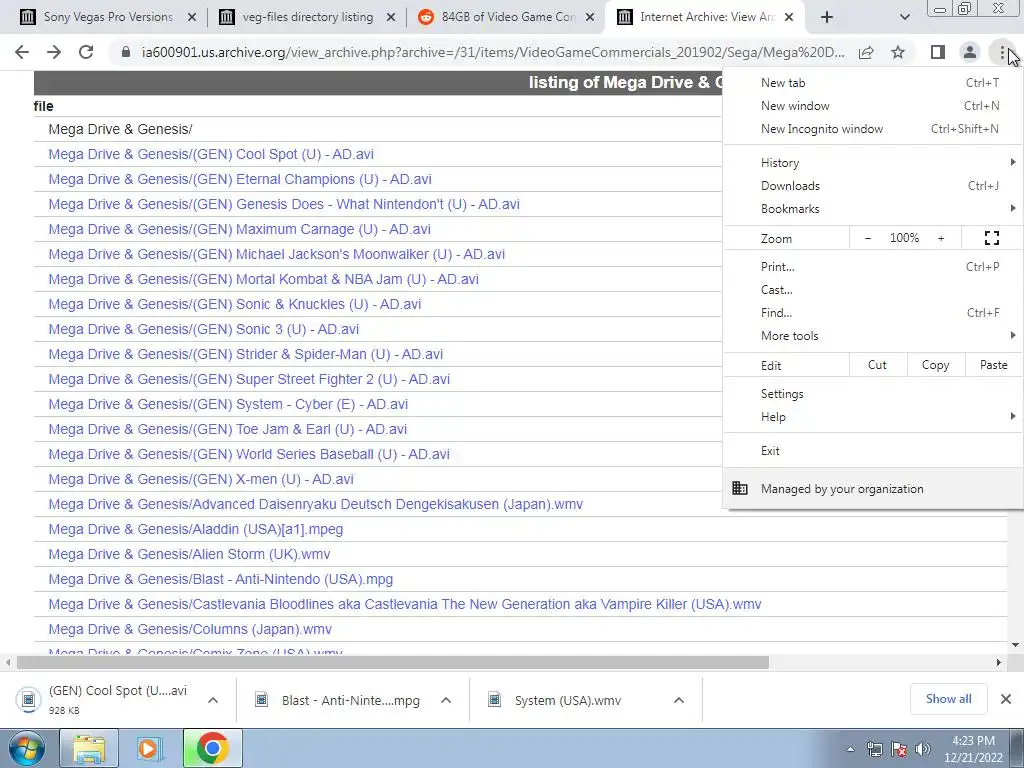Open the side panel icon

click(x=938, y=52)
